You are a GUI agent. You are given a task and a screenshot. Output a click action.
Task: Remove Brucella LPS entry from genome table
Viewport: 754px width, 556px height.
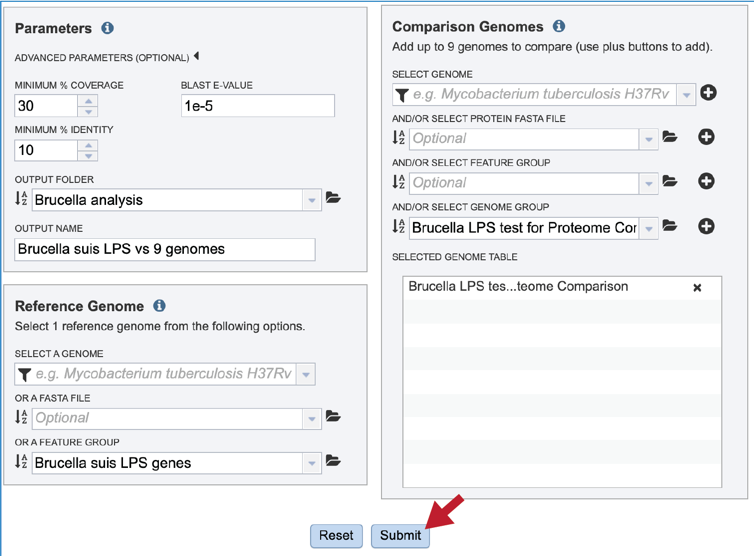coord(697,288)
